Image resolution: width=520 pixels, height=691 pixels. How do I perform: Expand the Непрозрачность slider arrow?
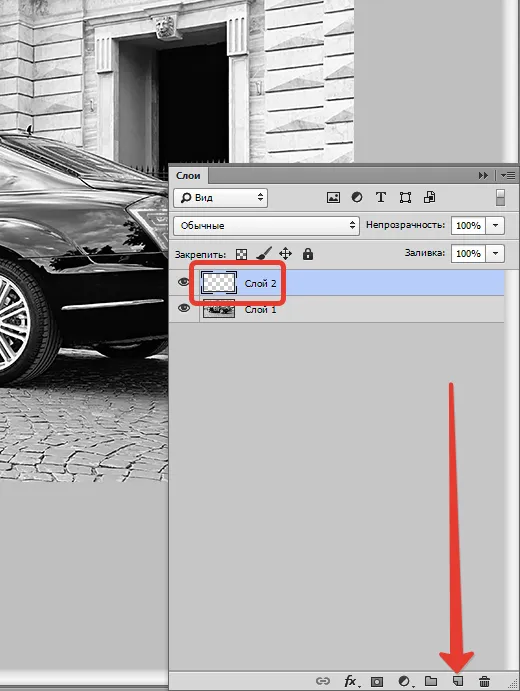[x=495, y=225]
